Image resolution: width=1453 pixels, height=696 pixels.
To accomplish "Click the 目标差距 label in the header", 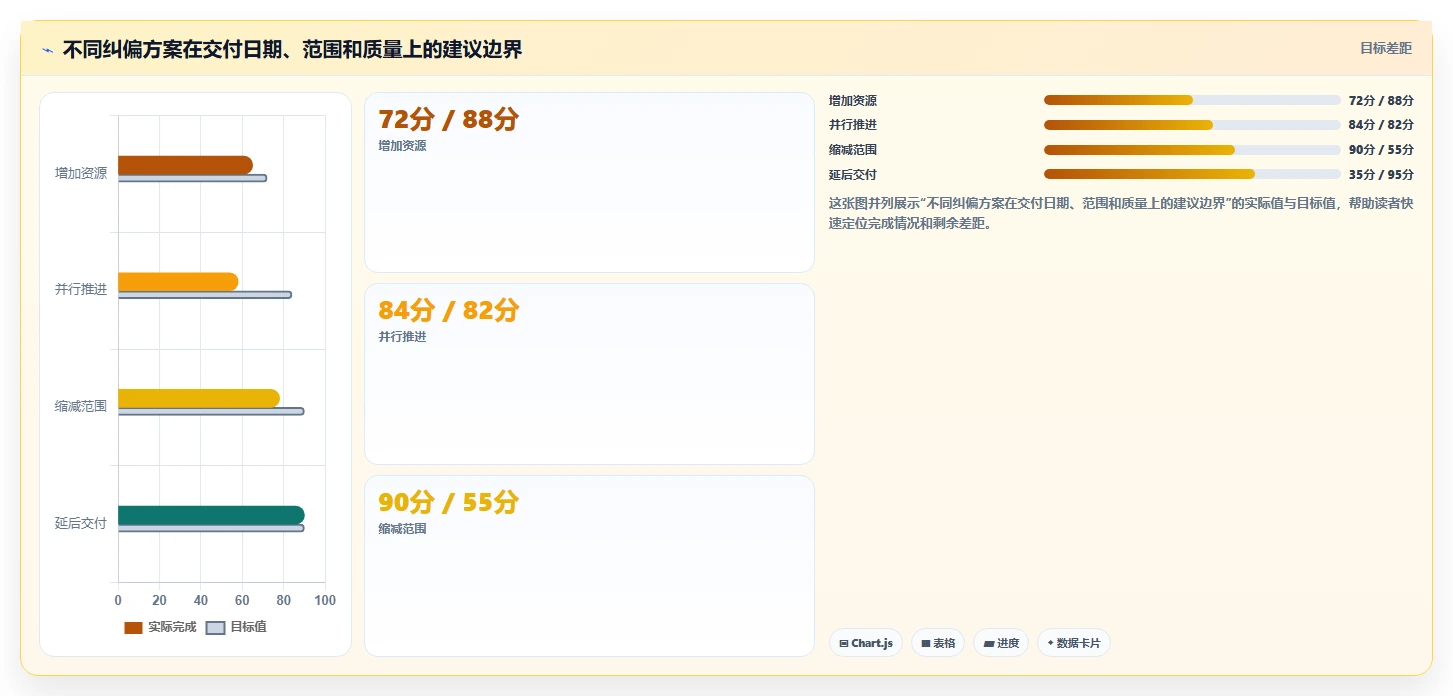I will (1385, 48).
